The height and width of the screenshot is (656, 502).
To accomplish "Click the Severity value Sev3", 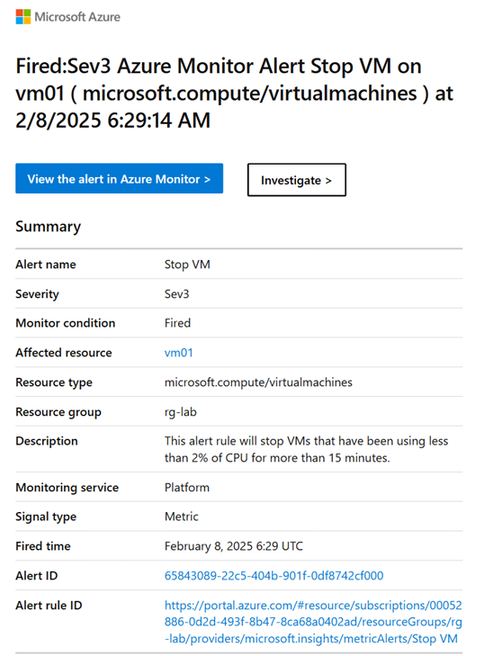I will [x=177, y=294].
